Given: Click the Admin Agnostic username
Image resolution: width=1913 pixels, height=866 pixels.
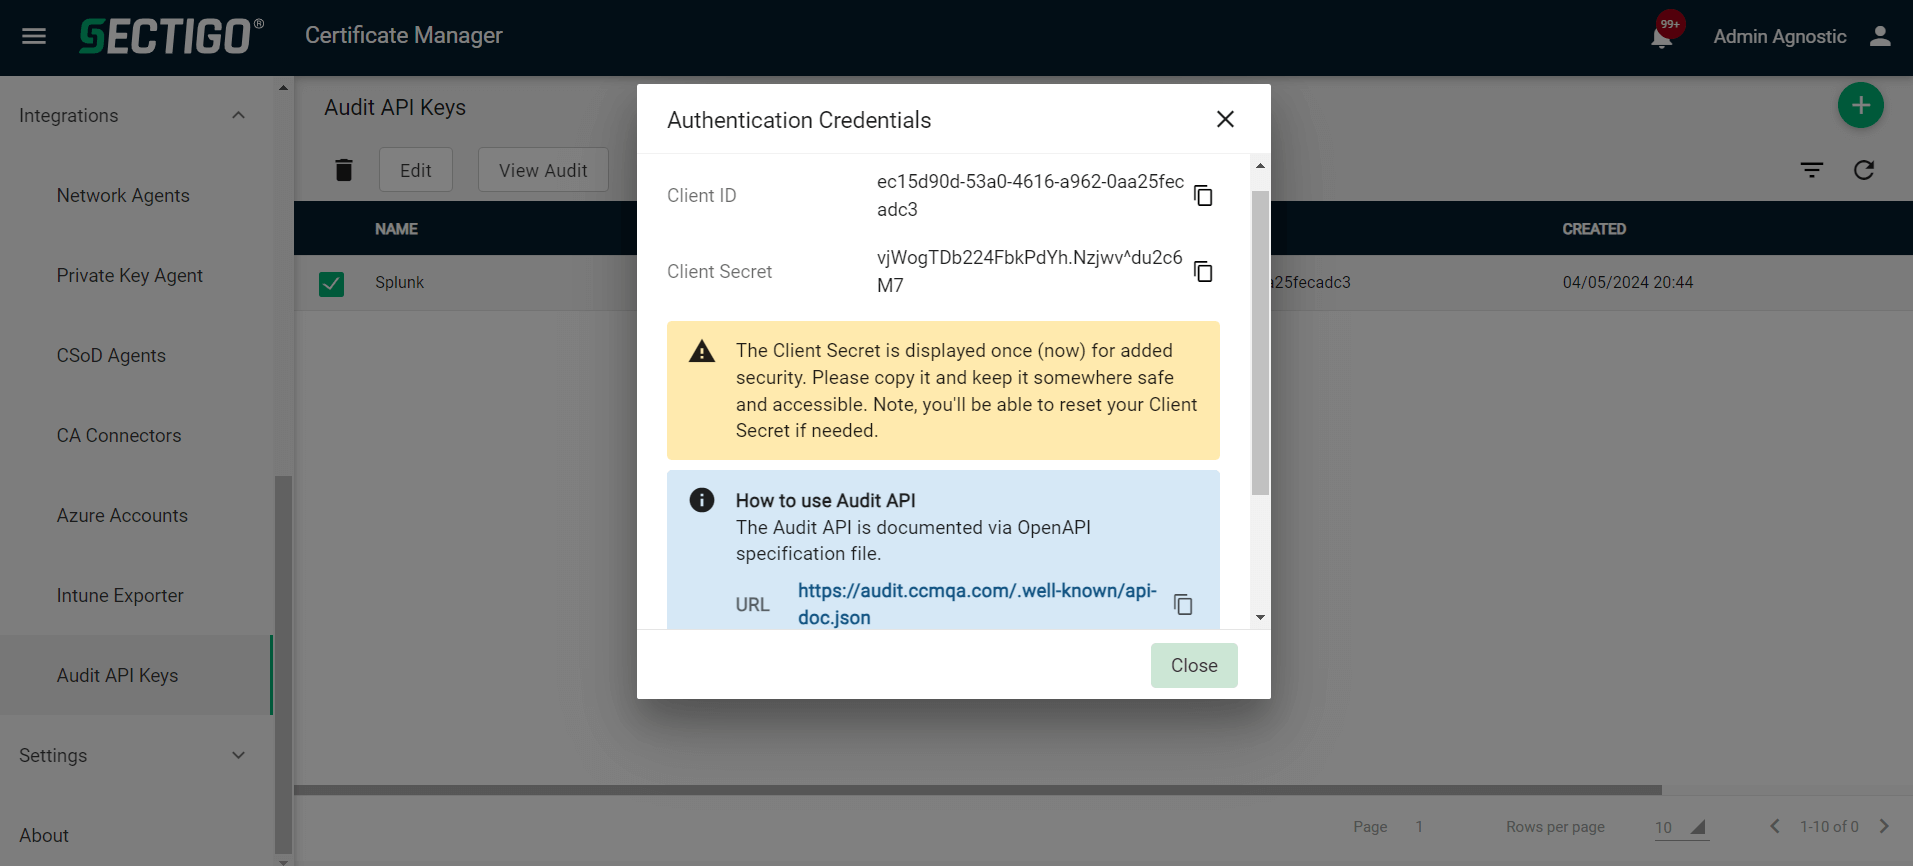Looking at the screenshot, I should 1780,37.
